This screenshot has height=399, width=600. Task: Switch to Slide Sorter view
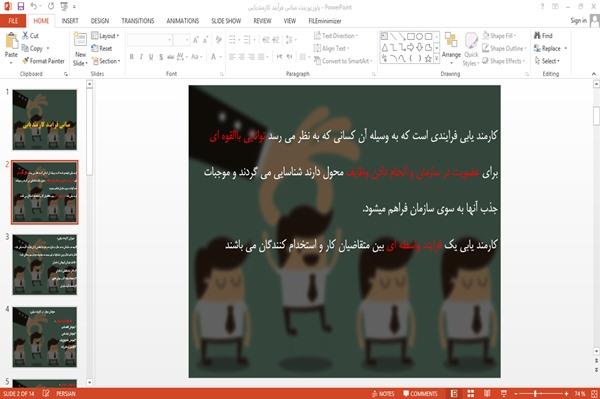click(x=471, y=394)
